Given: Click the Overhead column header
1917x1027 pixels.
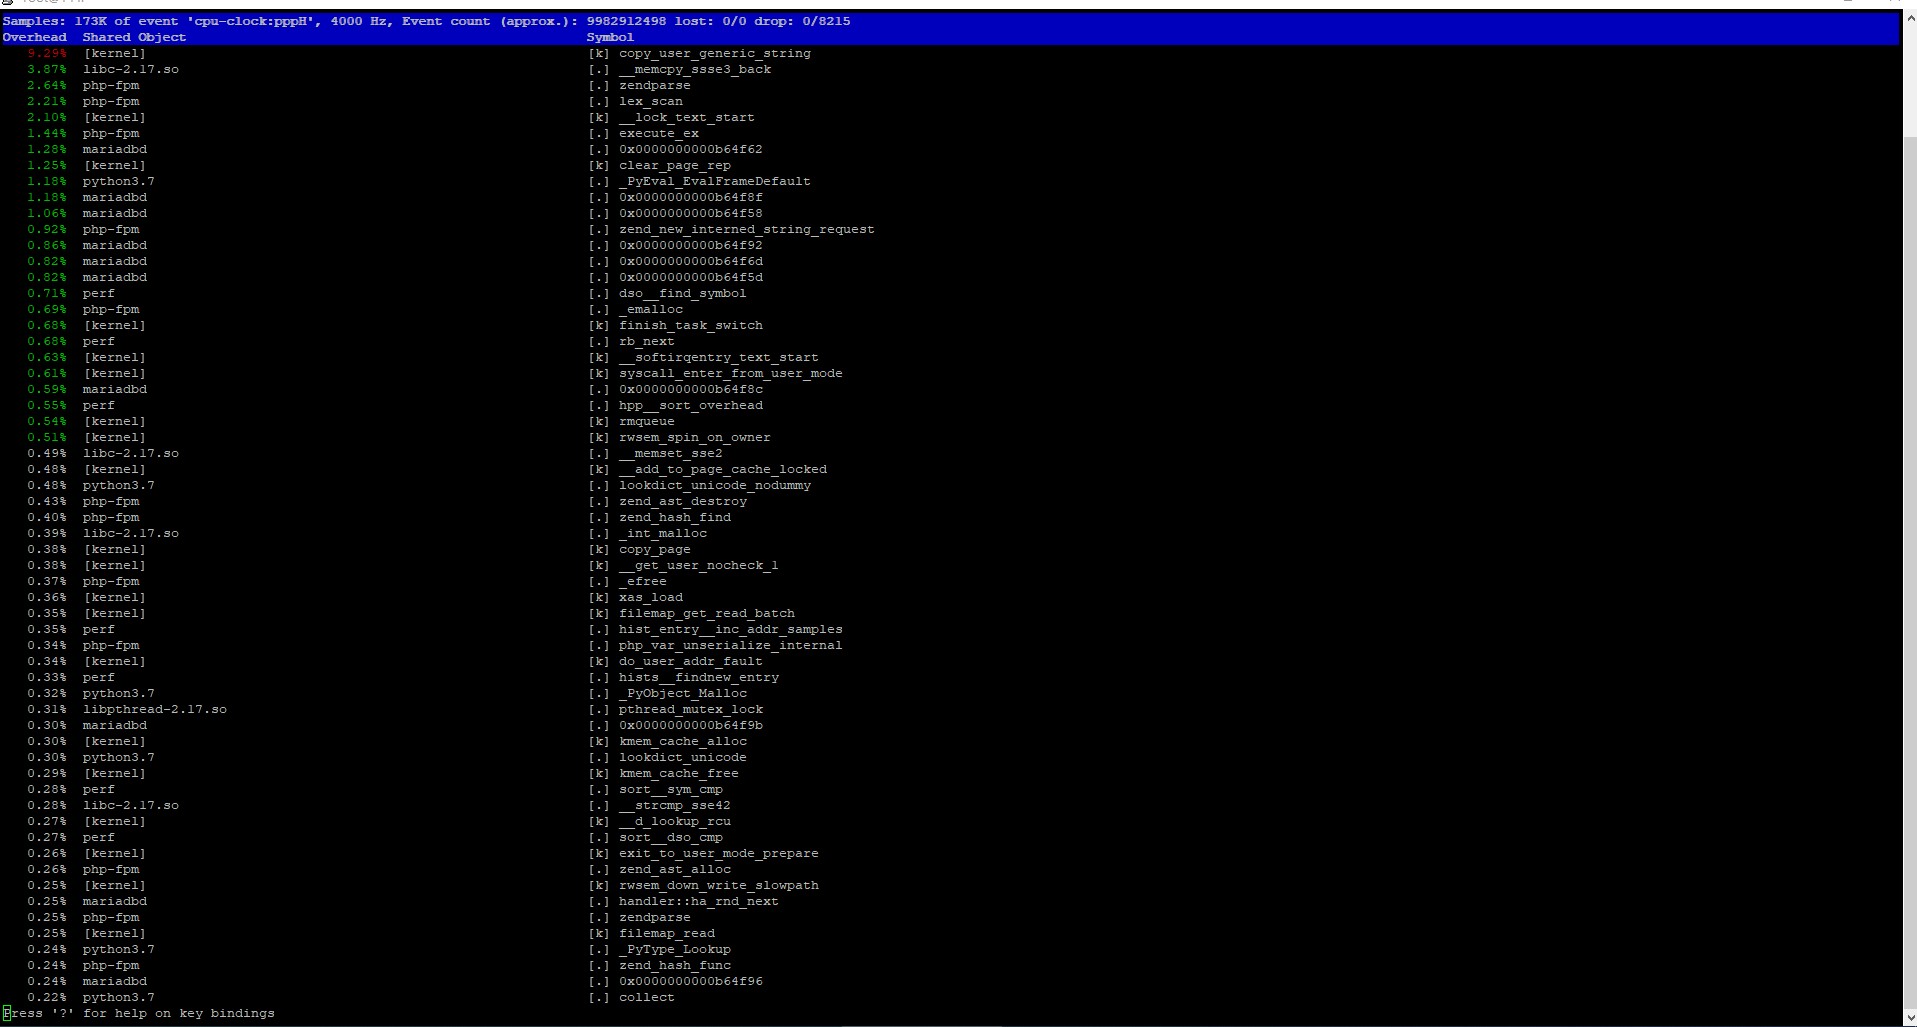Looking at the screenshot, I should pyautogui.click(x=35, y=37).
